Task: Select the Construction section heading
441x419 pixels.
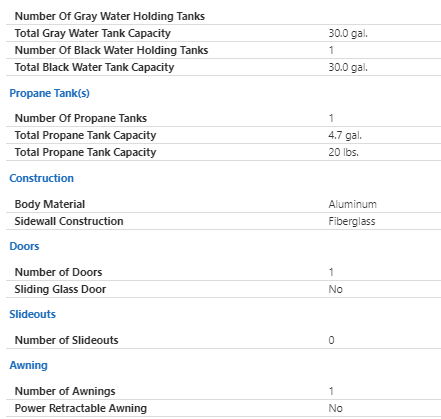Action: pos(41,178)
